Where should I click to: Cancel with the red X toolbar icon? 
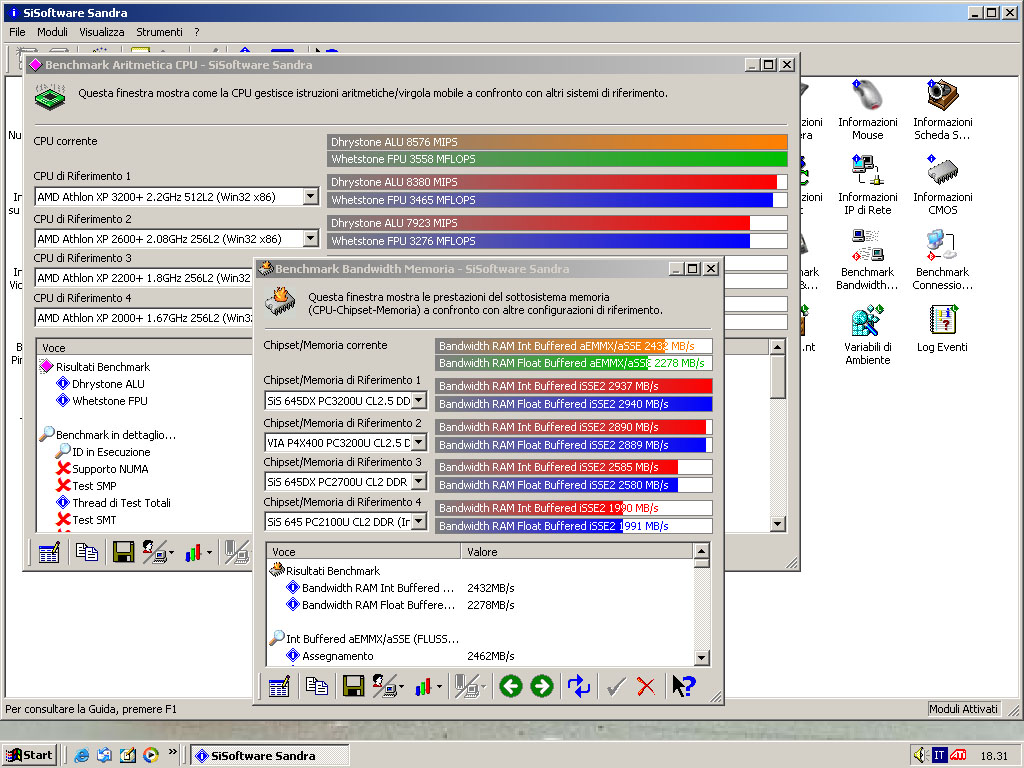646,686
